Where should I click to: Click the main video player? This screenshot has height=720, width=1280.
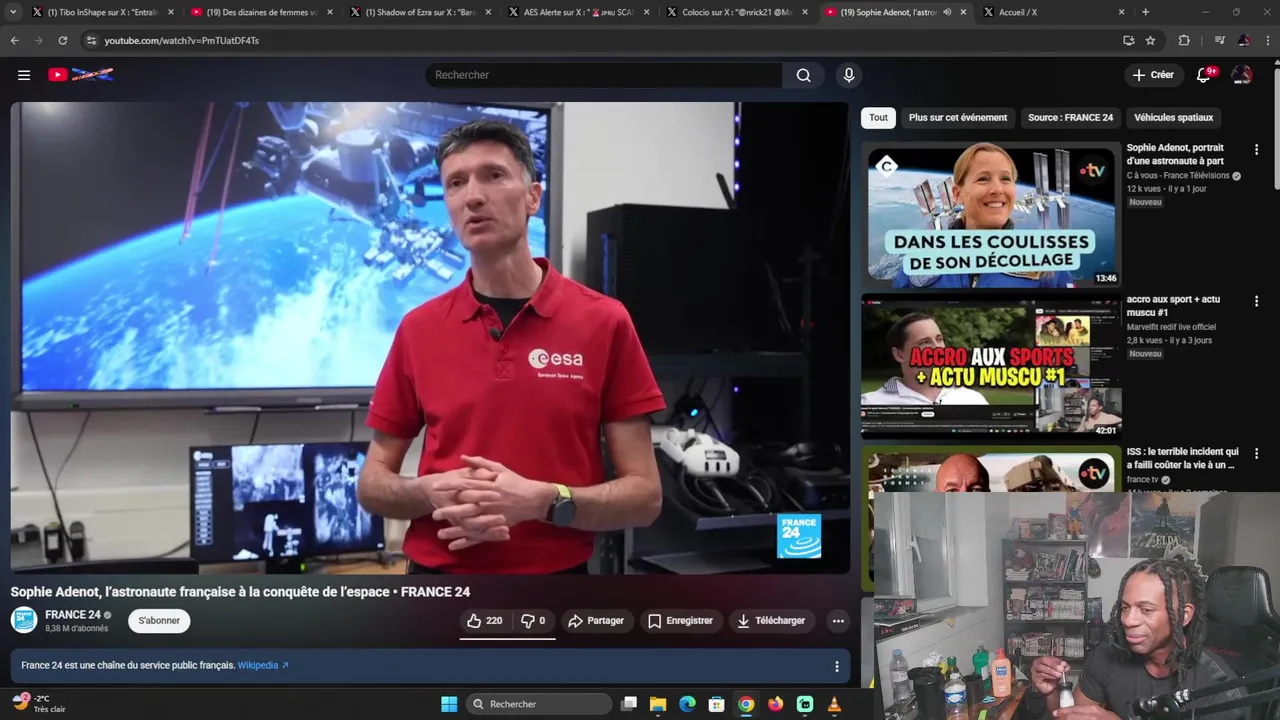[x=430, y=338]
